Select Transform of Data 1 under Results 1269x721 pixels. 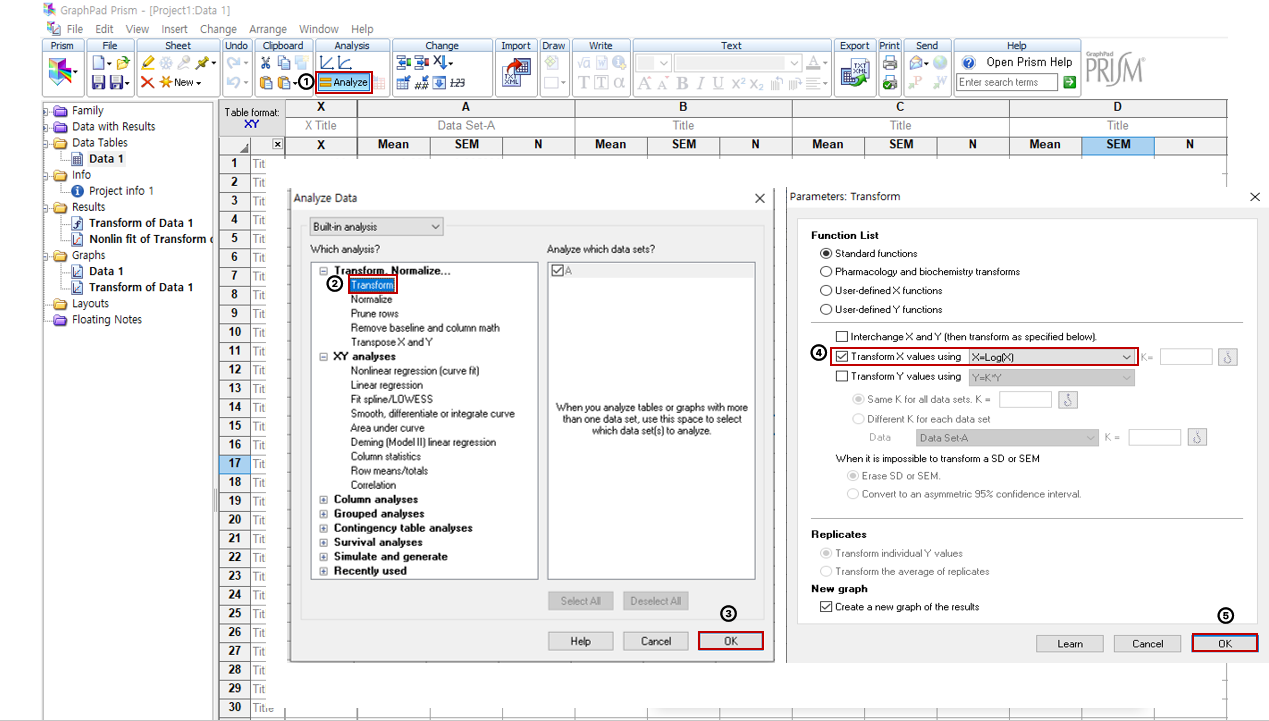141,223
